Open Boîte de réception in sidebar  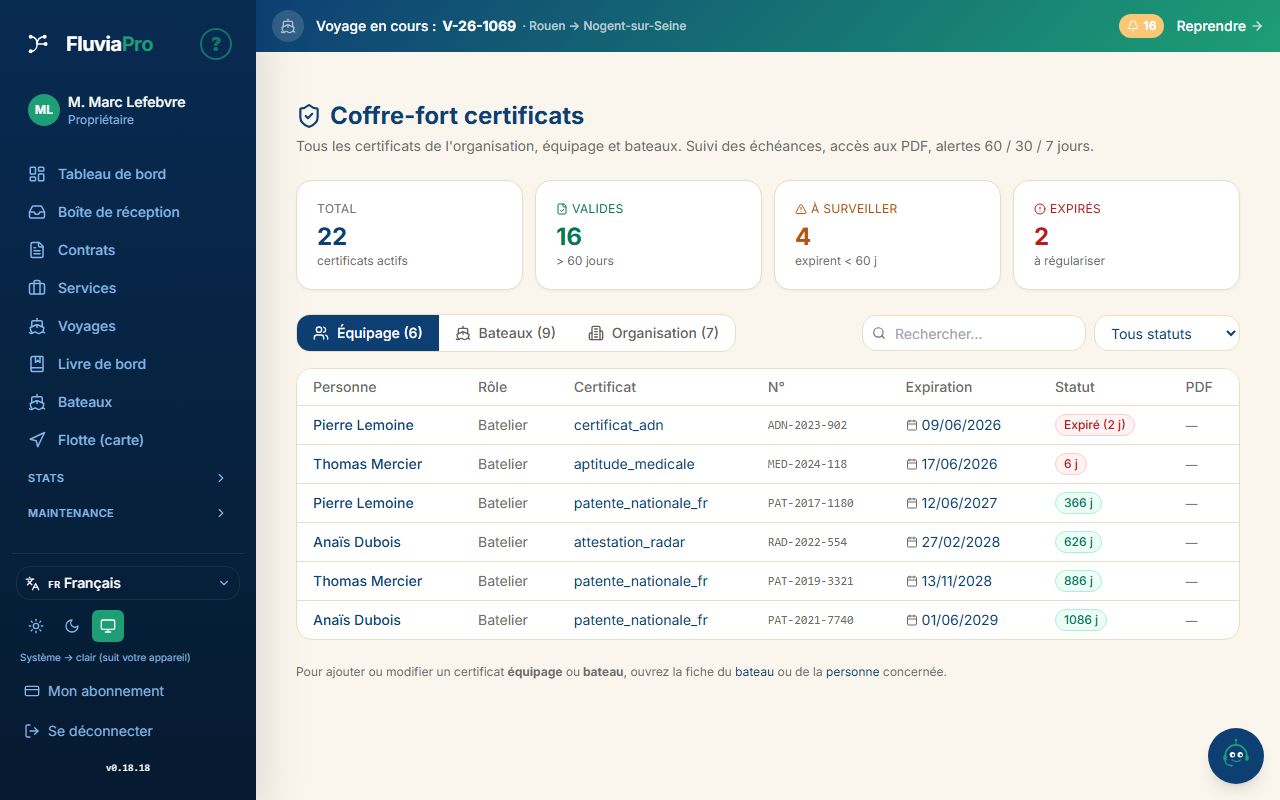[128, 212]
